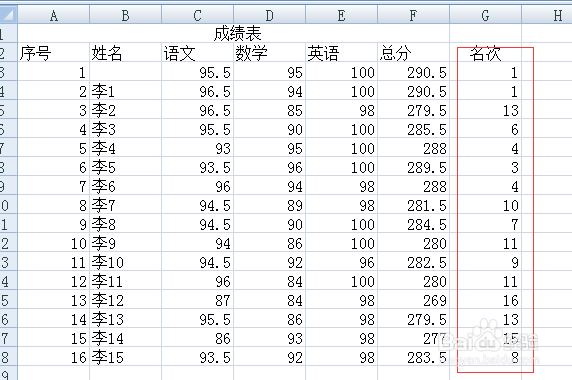572x380 pixels.
Task: Select column E header
Action: [341, 15]
